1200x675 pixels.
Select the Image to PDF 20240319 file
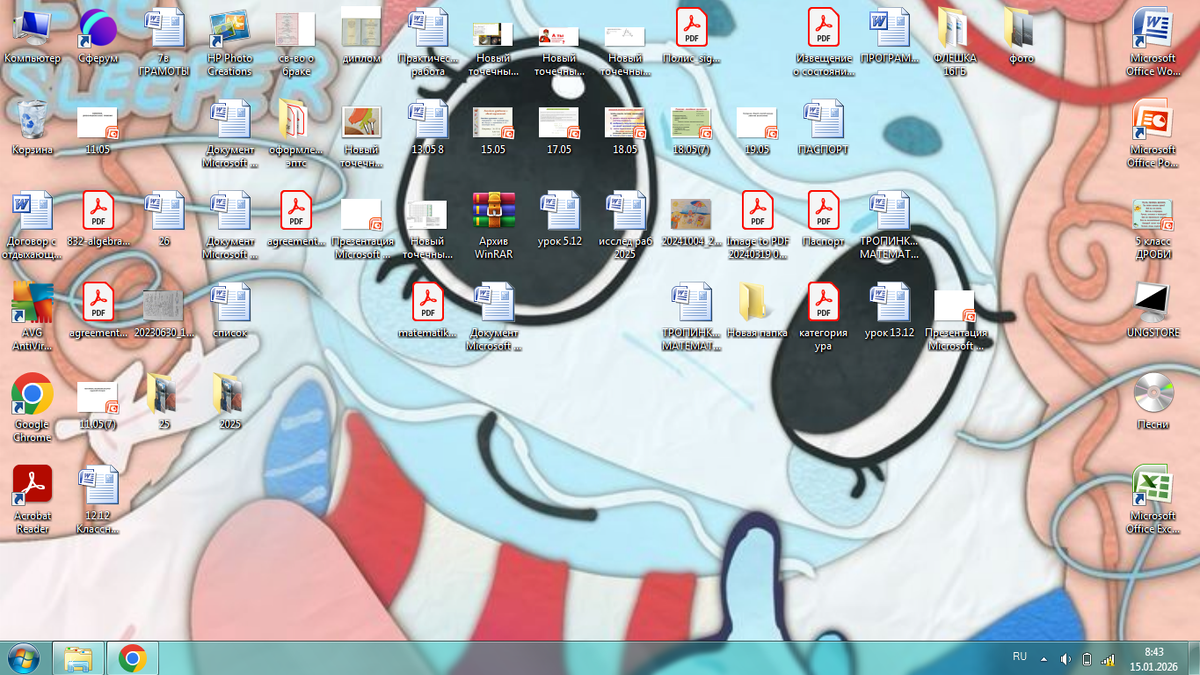[x=757, y=226]
